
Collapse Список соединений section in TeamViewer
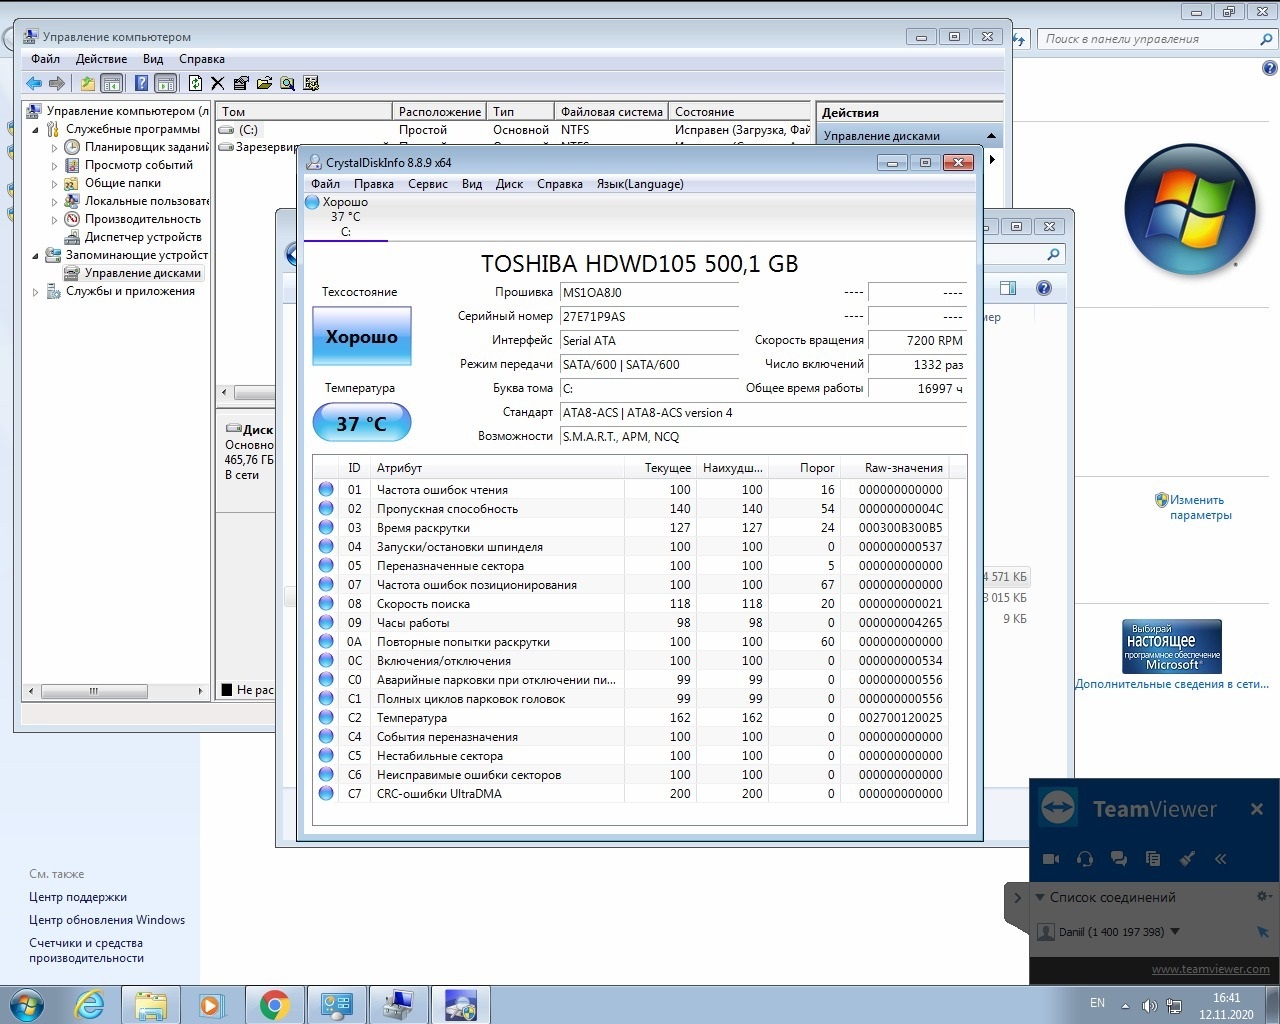[x=1040, y=897]
